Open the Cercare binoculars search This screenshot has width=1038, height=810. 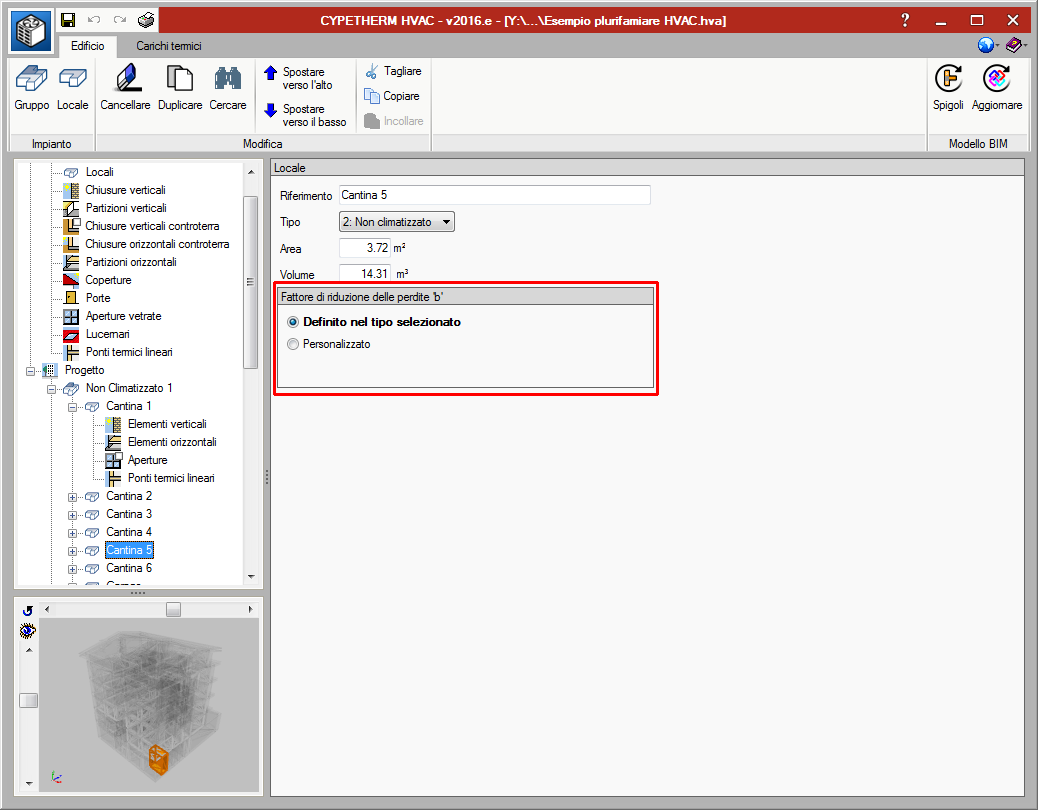tap(228, 79)
